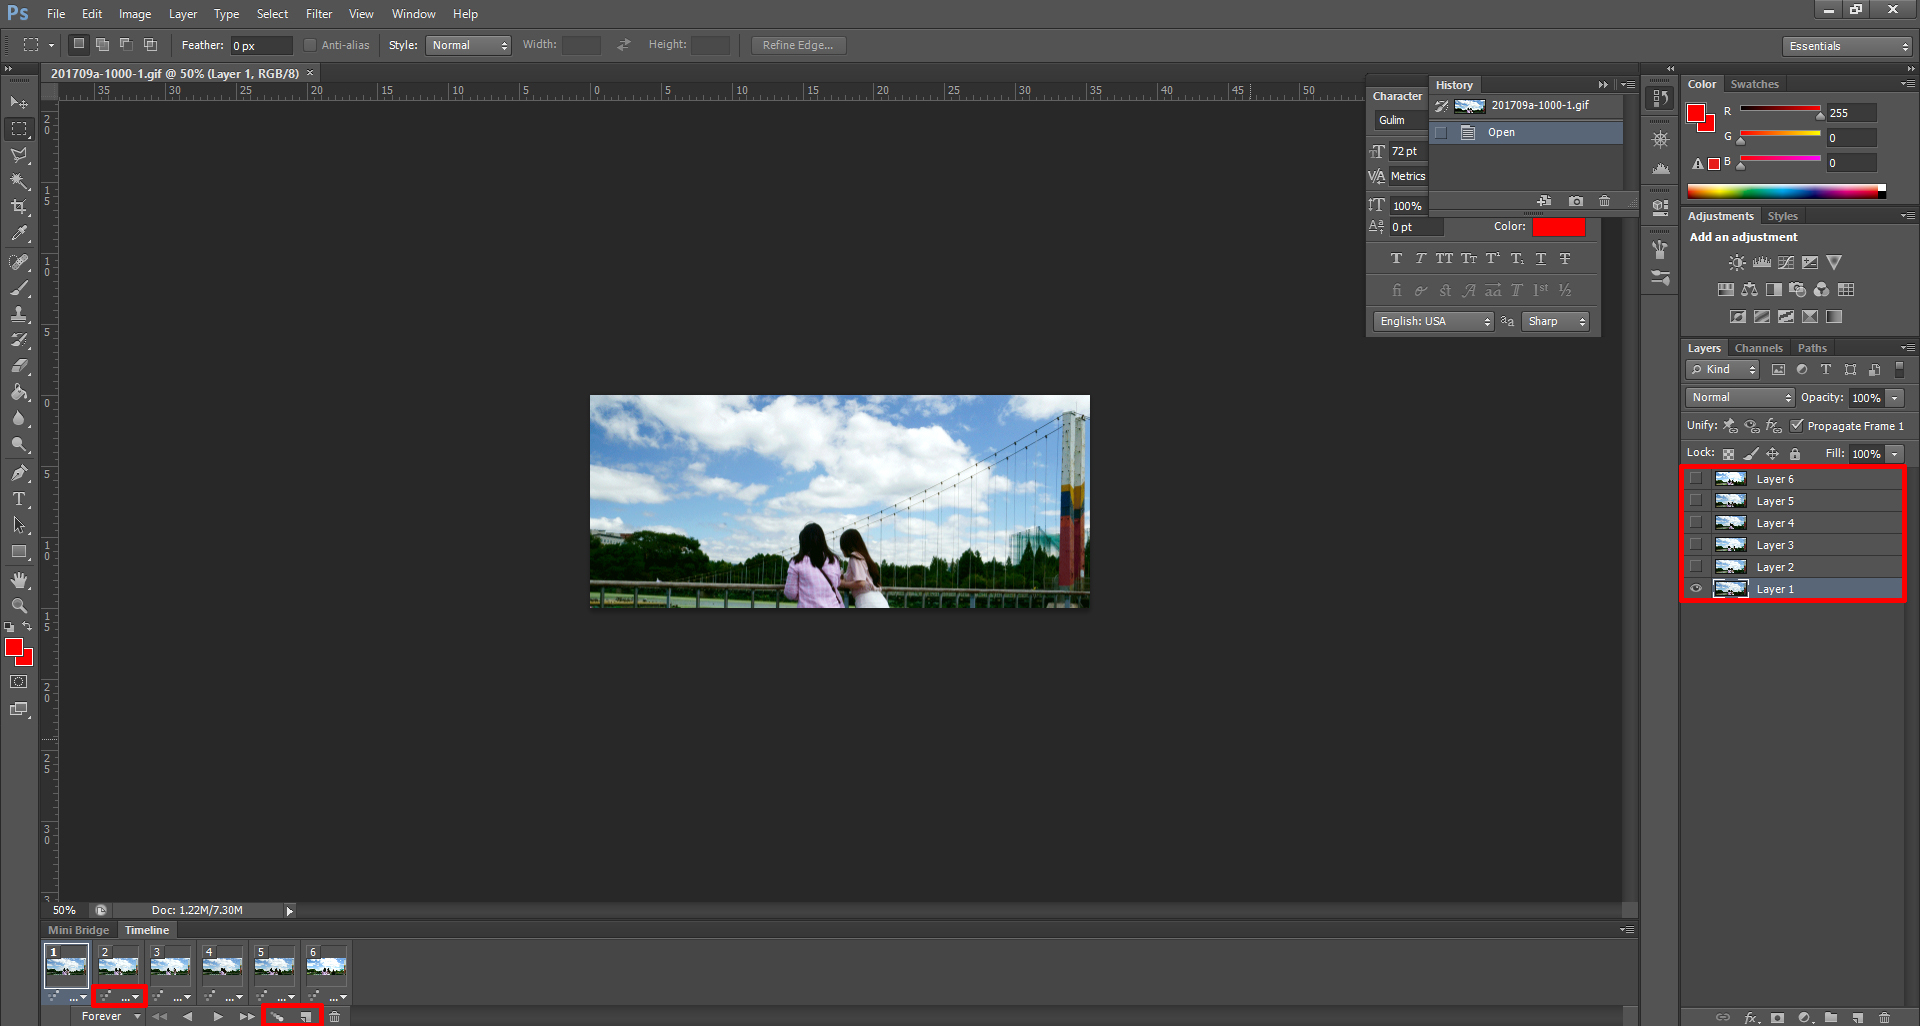The image size is (1920, 1026).
Task: Select the Crop tool
Action: coord(19,207)
